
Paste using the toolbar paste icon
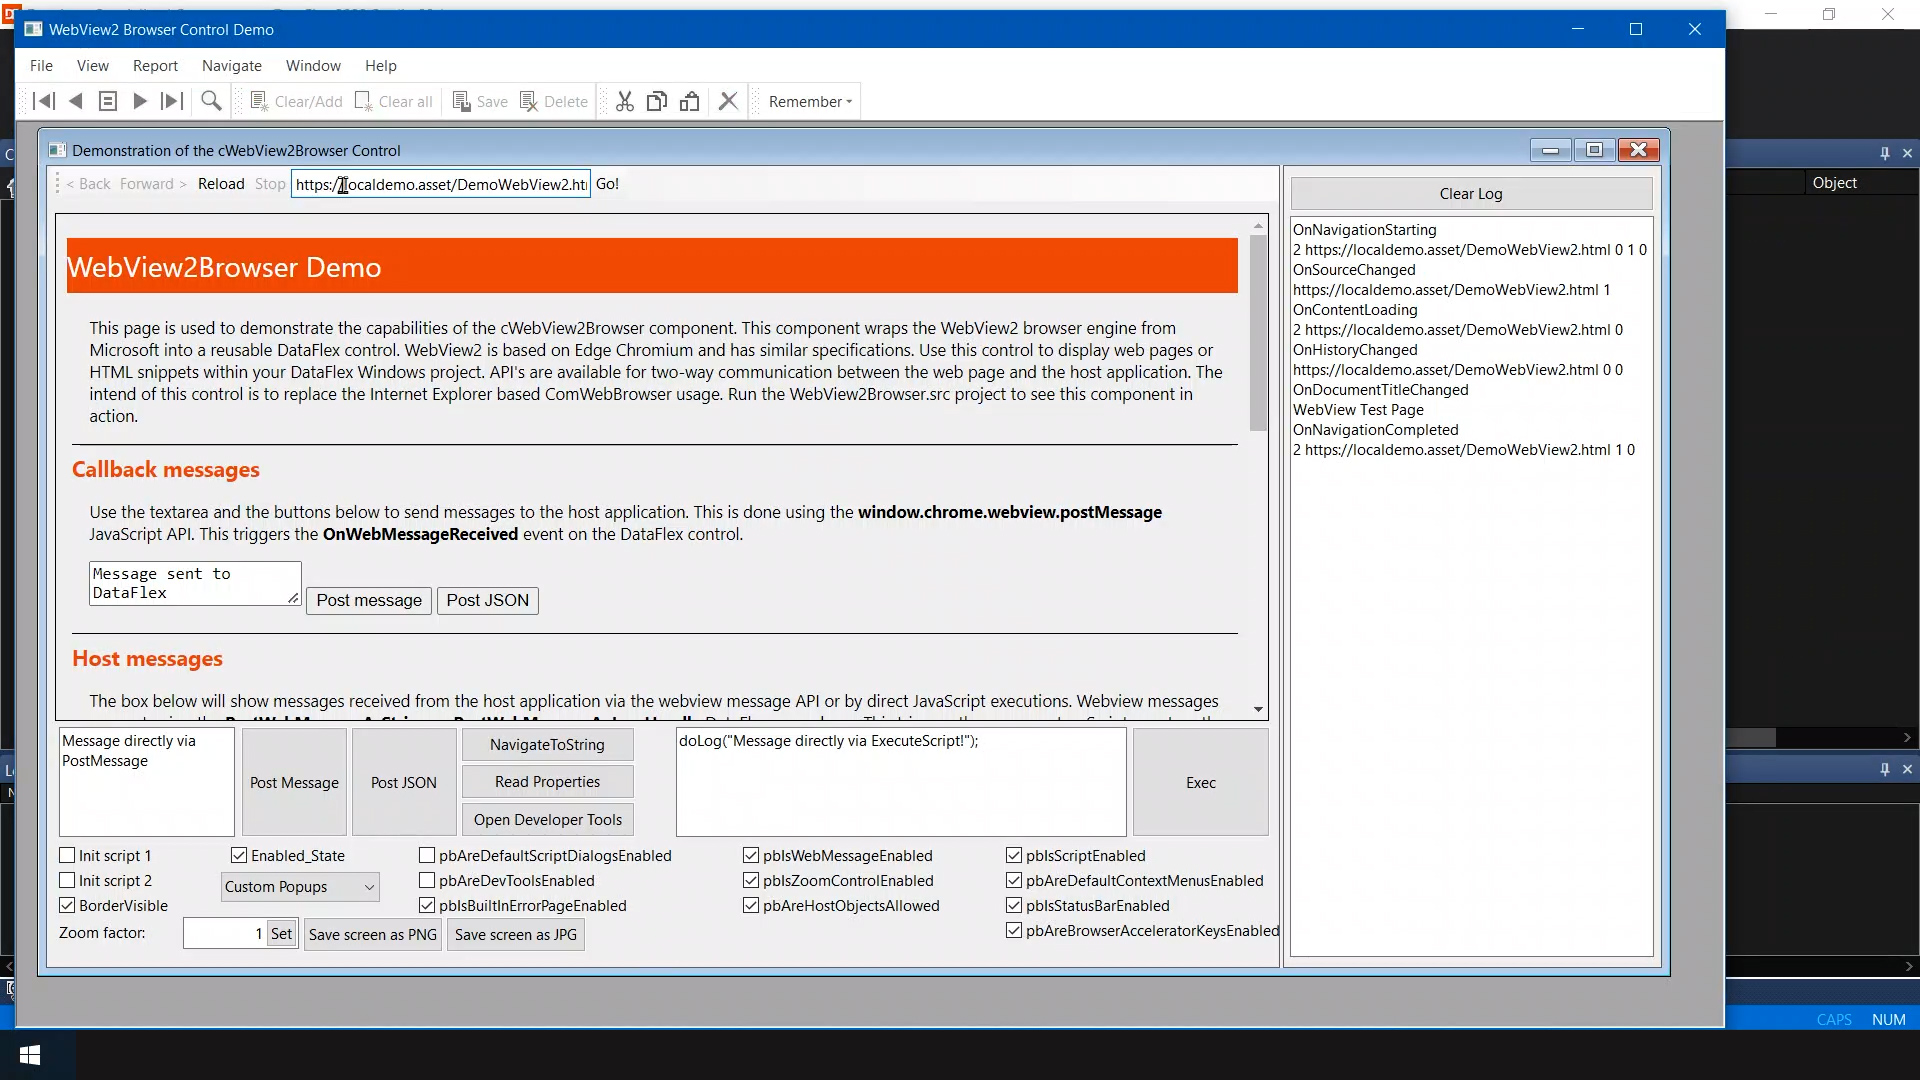pos(690,101)
